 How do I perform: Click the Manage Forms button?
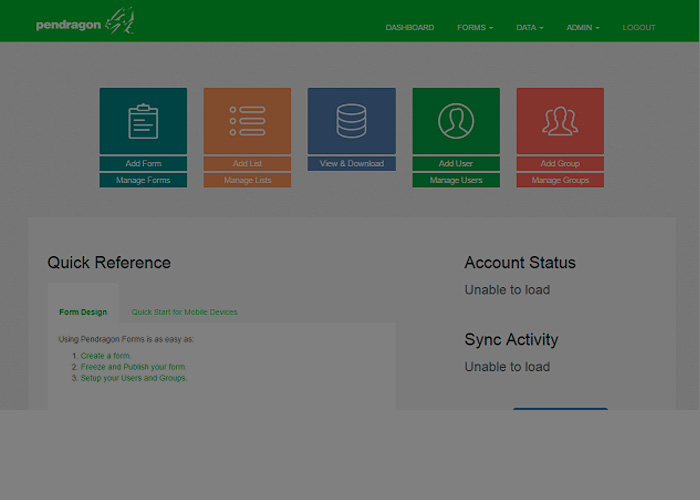tap(143, 180)
